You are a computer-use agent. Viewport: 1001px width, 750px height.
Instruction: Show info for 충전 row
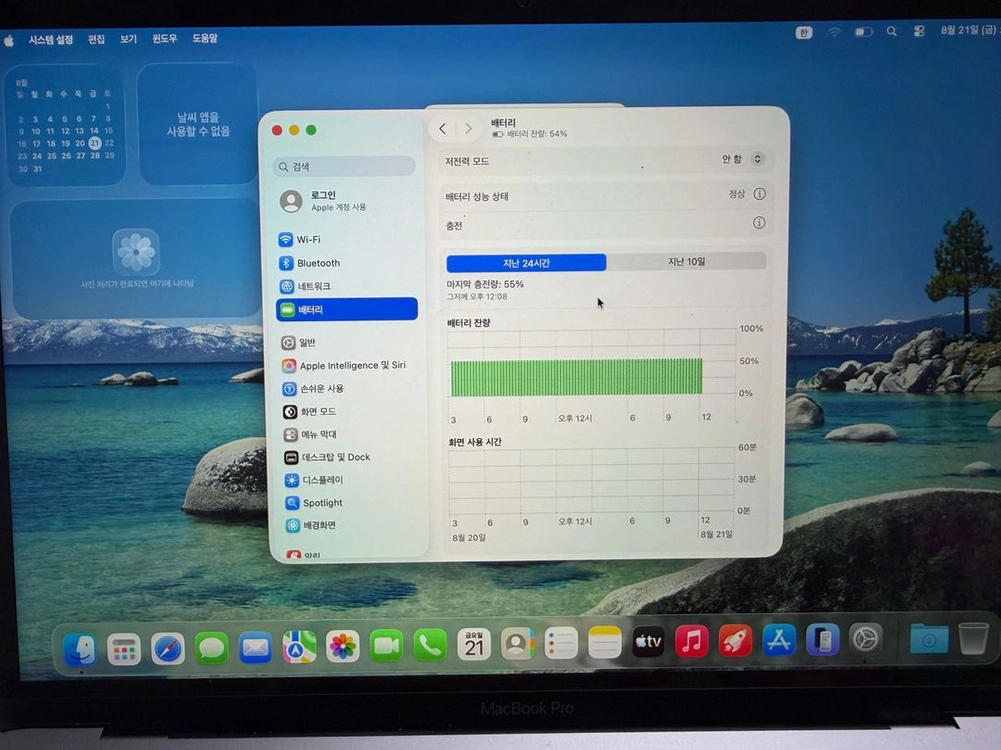coord(759,223)
